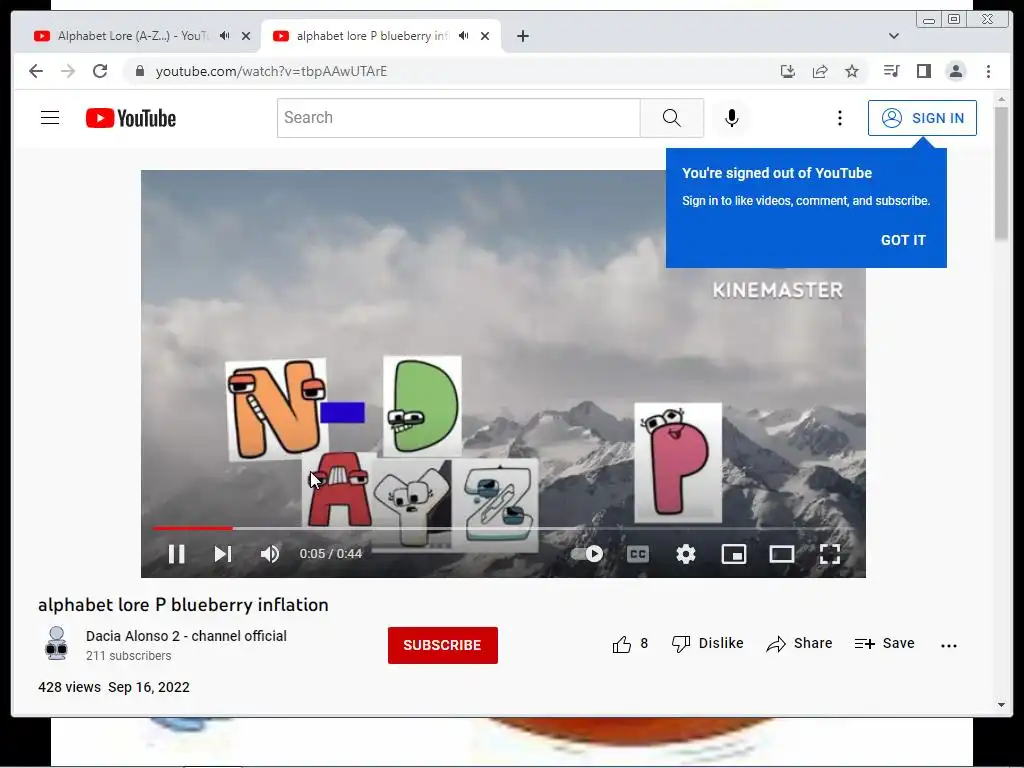Screen dimensions: 1024x768
Task: Share the video
Action: click(799, 644)
